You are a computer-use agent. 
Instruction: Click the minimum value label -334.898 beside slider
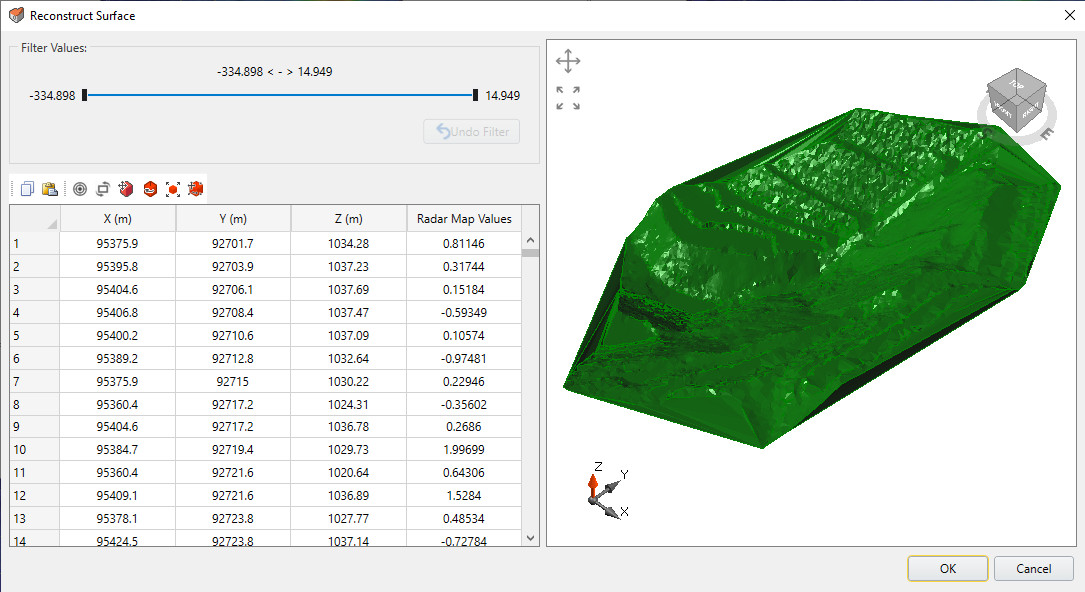(52, 95)
